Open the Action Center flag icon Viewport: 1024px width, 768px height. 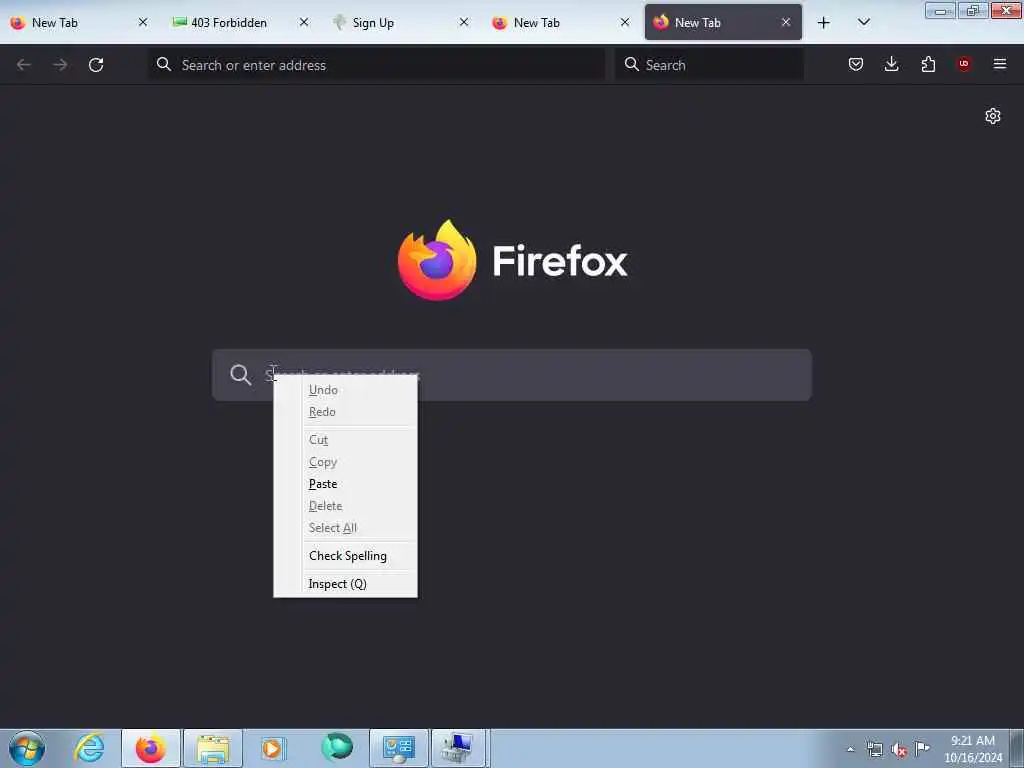(922, 748)
